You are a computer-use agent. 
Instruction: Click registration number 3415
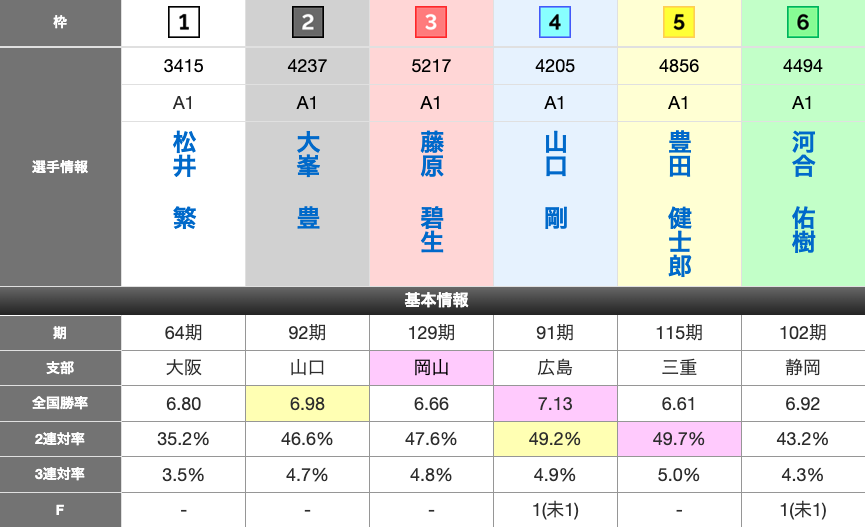pos(184,66)
